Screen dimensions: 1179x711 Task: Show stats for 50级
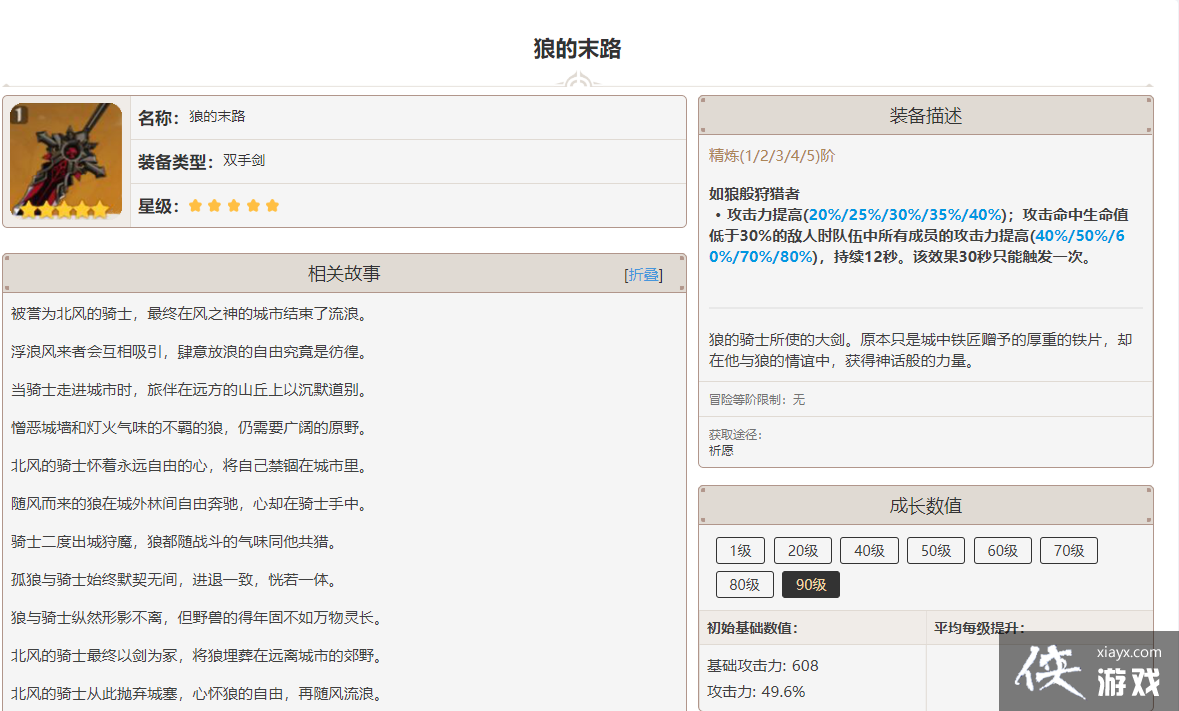936,550
